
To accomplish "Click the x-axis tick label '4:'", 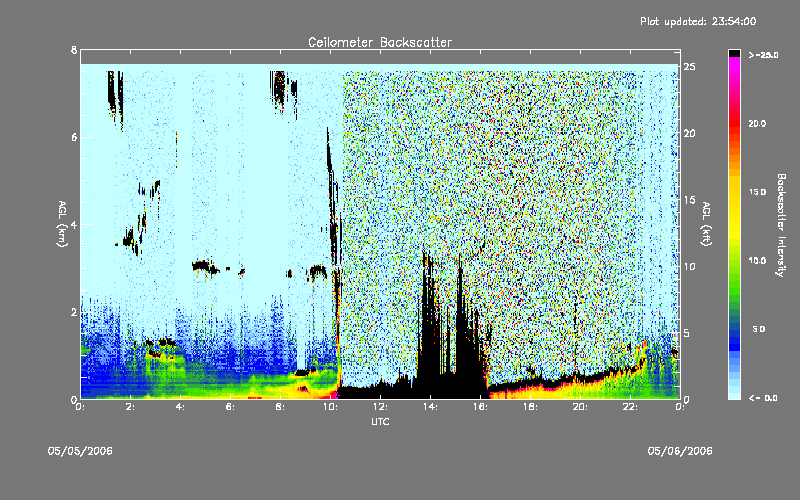I will (181, 407).
